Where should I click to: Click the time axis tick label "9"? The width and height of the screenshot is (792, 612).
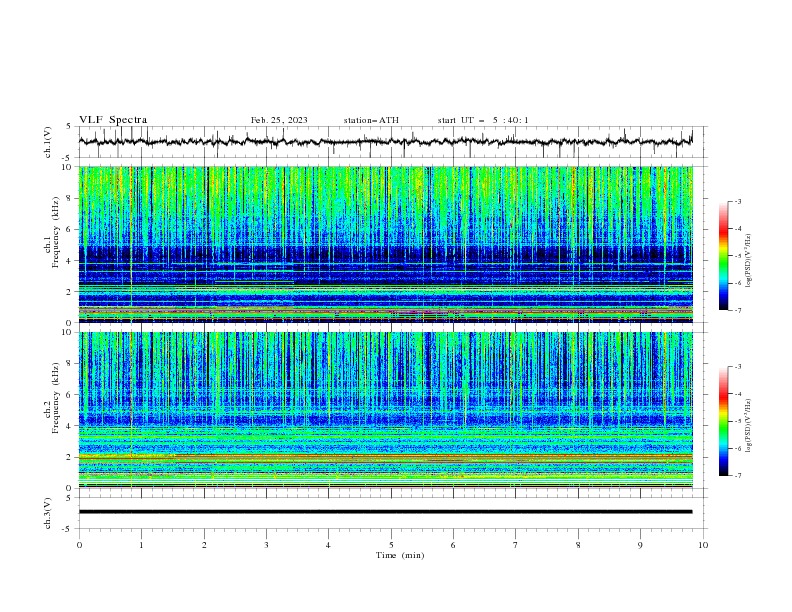(x=640, y=545)
